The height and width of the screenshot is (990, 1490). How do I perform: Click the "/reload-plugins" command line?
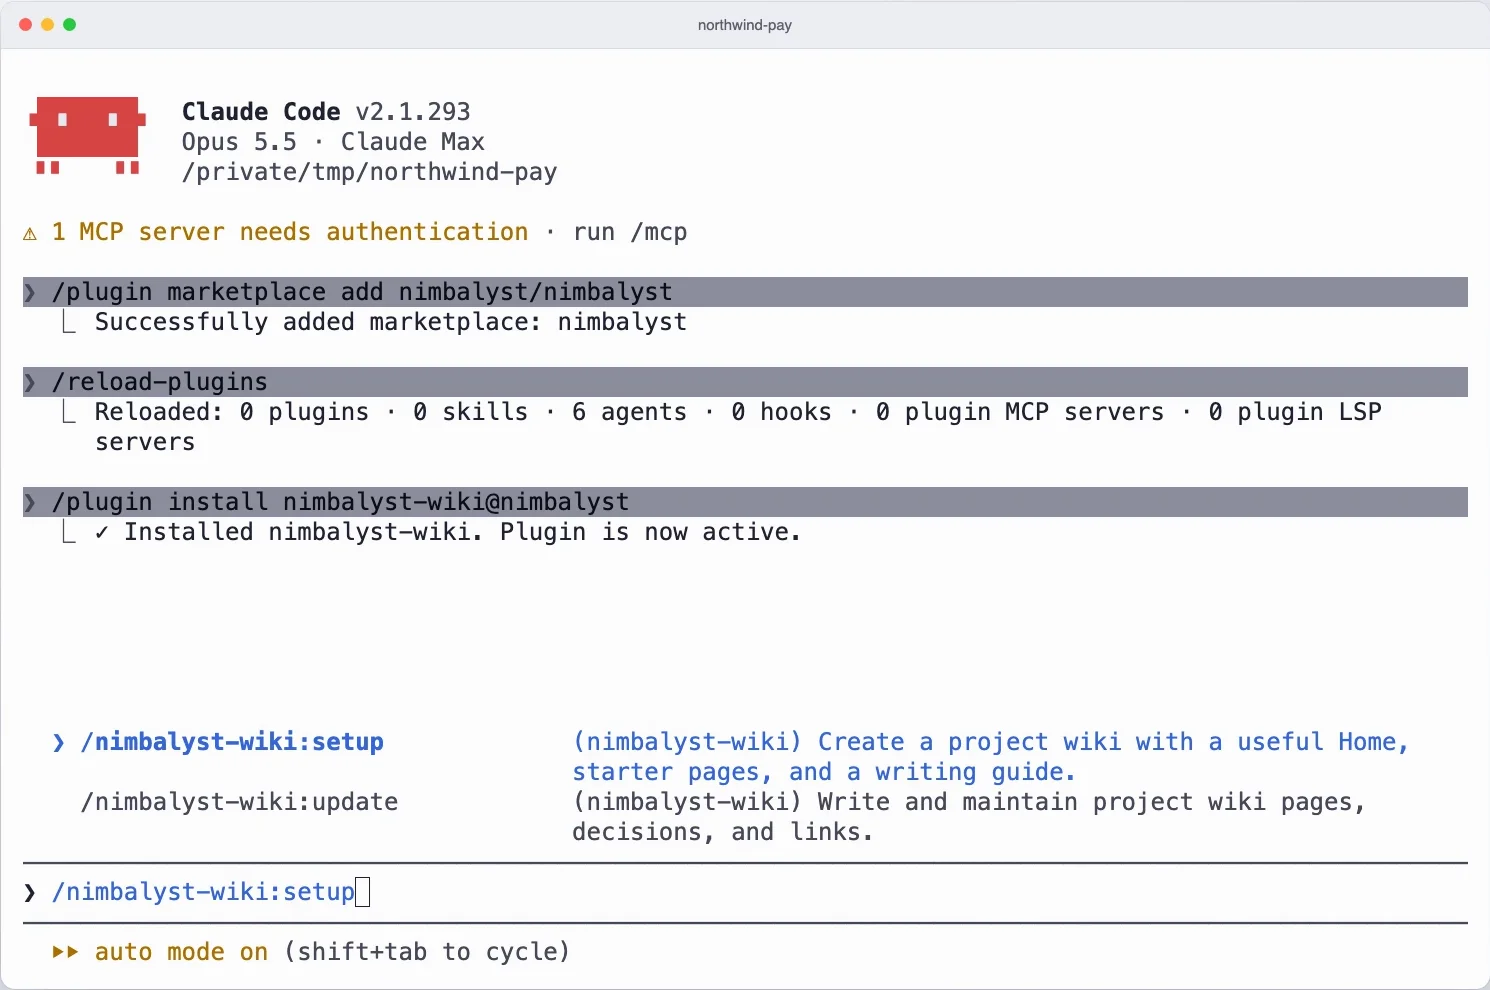pos(745,382)
